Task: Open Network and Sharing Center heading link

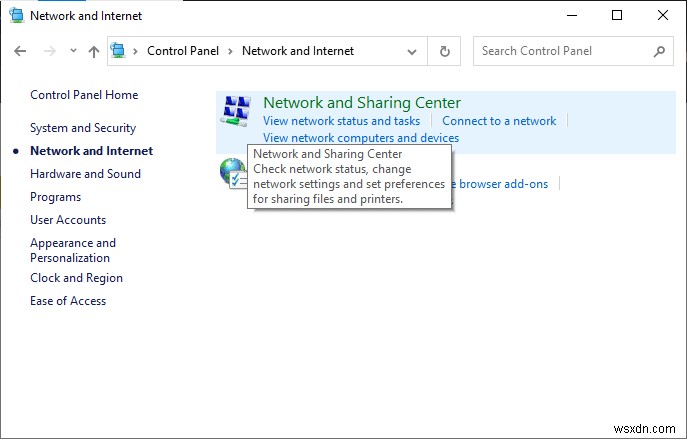Action: (361, 102)
